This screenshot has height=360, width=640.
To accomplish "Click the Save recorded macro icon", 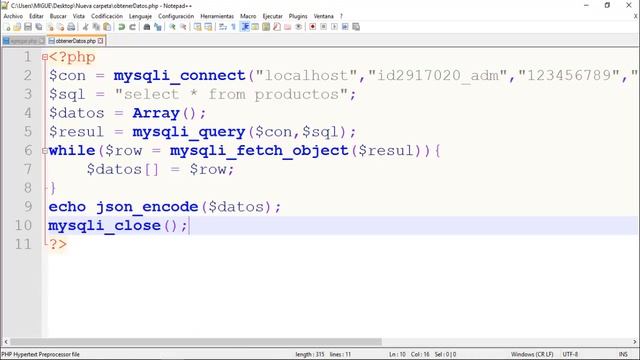I will click(x=356, y=27).
